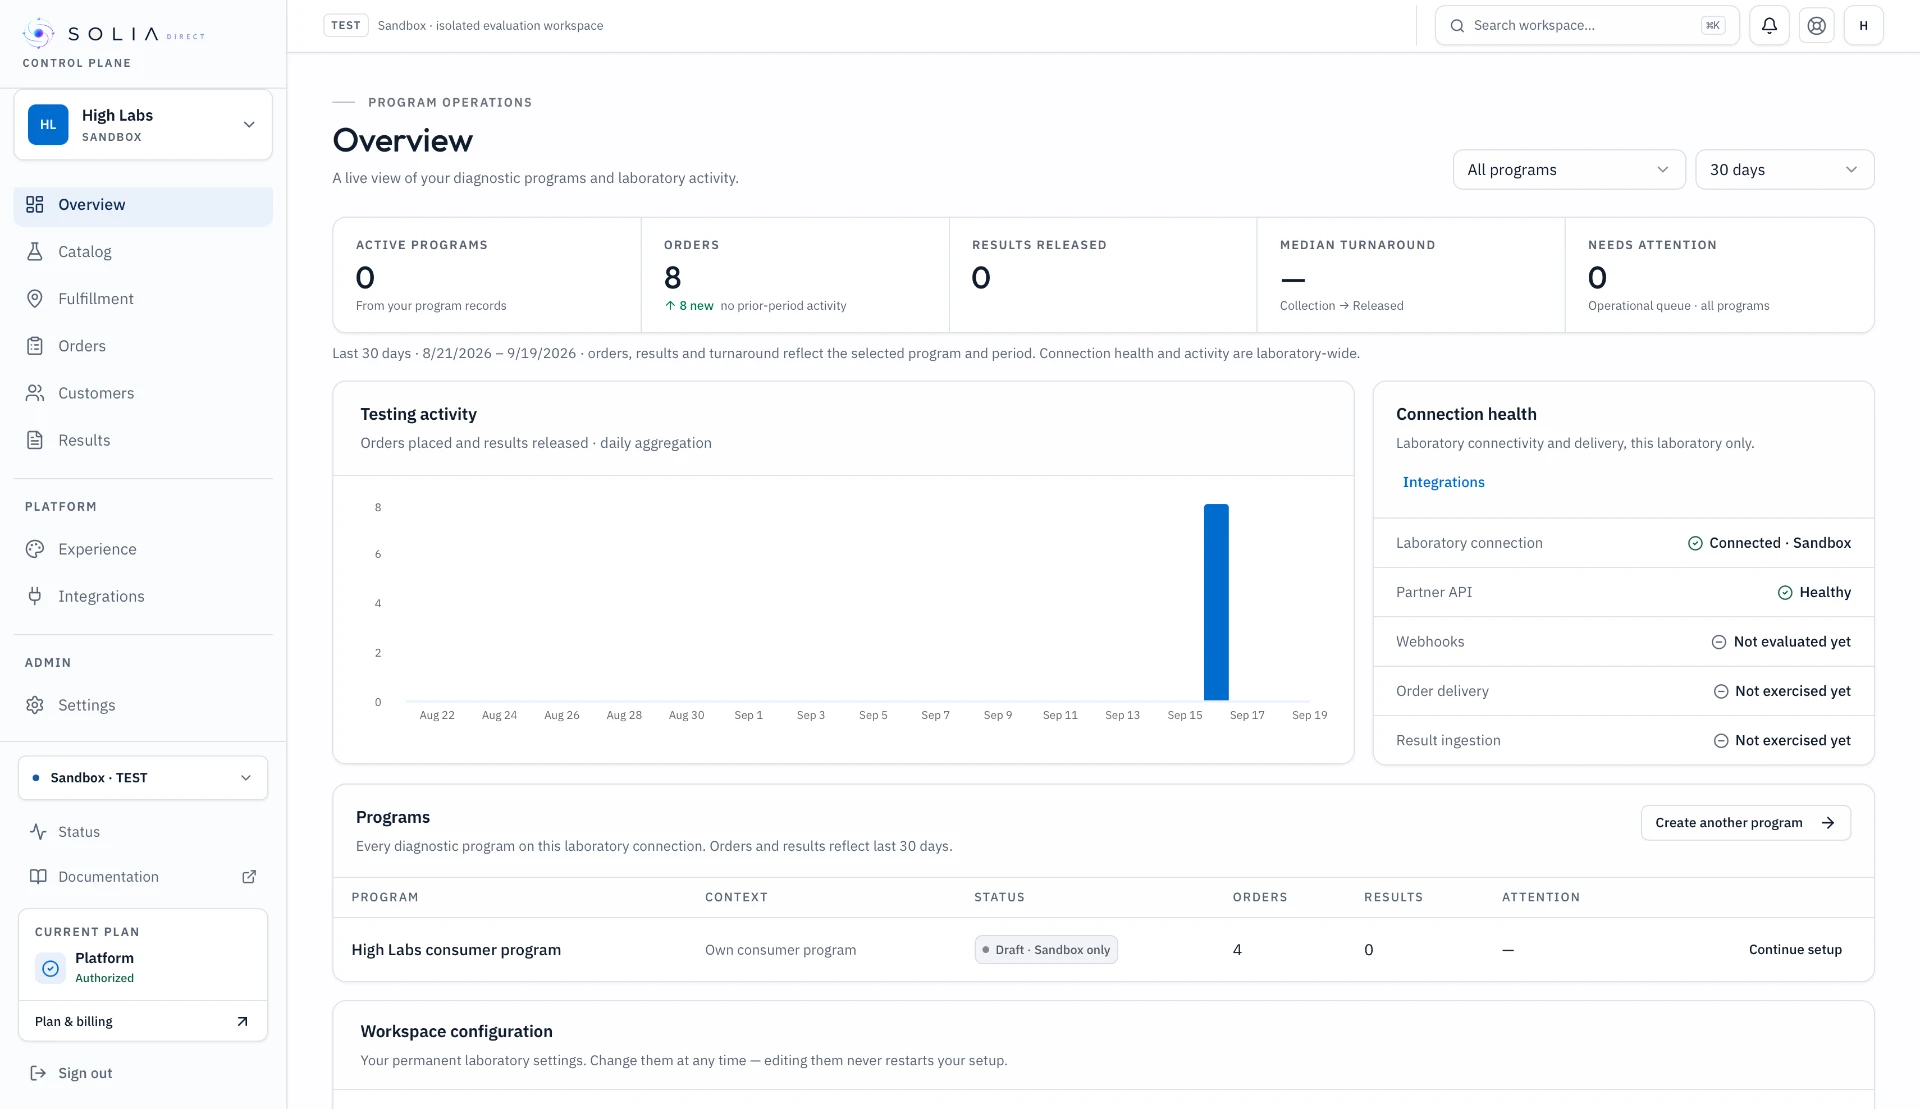Click the Experience palette icon

[x=35, y=549]
